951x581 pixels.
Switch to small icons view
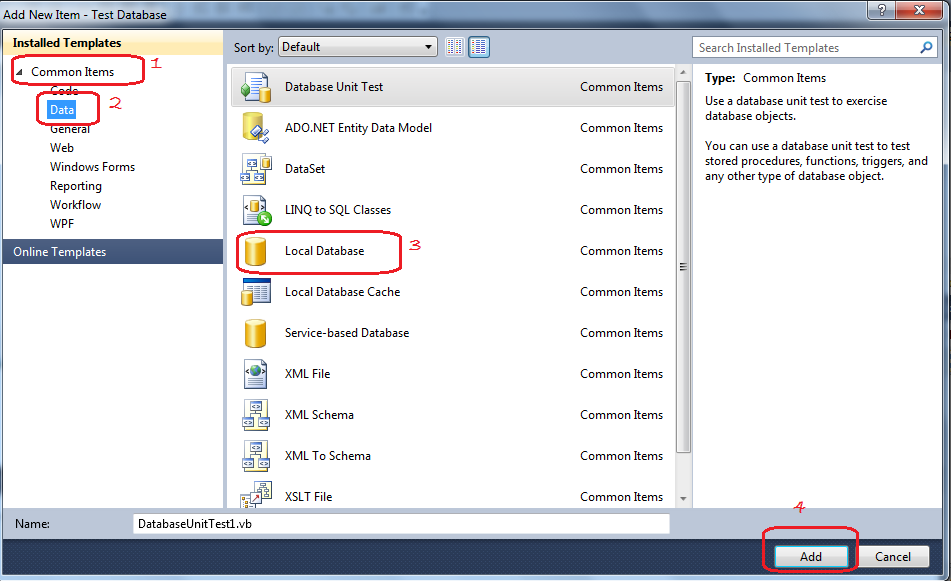[x=455, y=47]
